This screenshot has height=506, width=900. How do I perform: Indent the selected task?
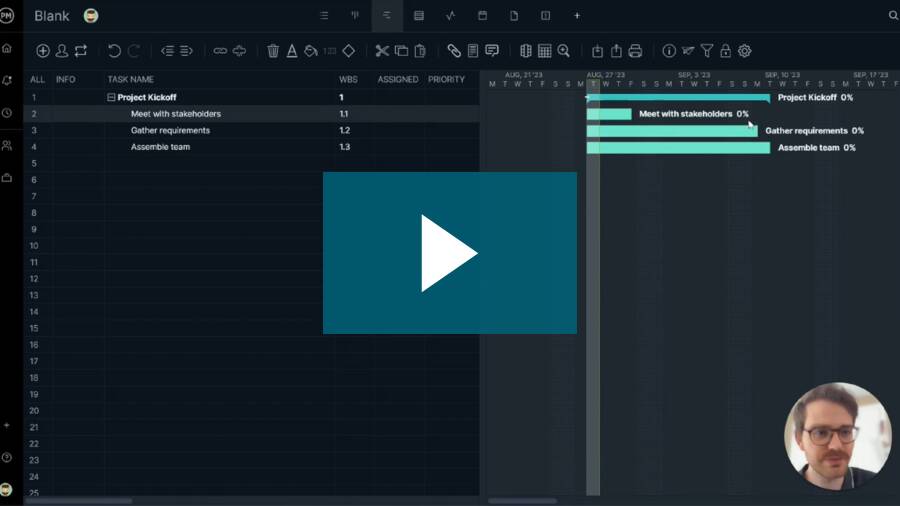pyautogui.click(x=186, y=51)
